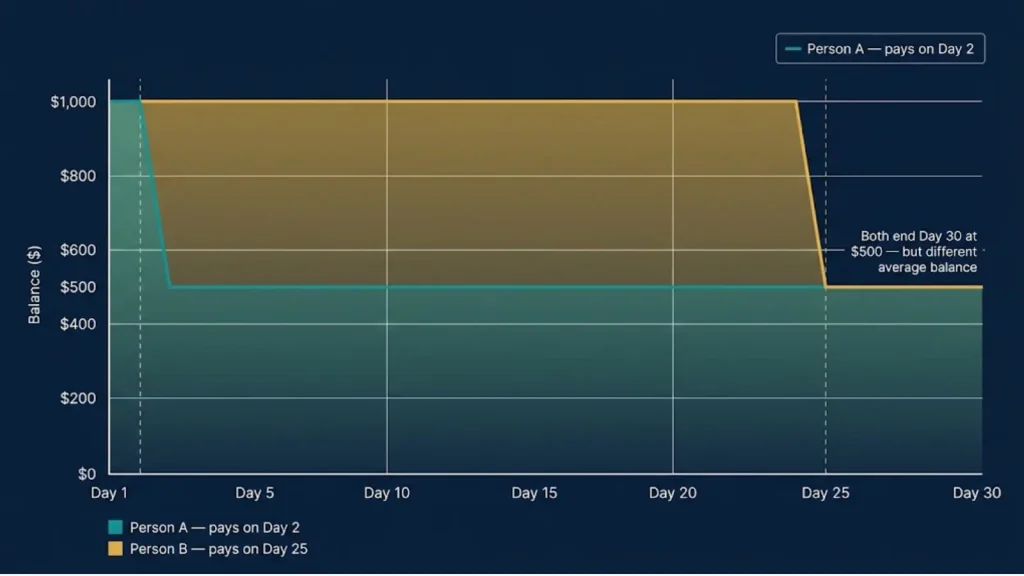This screenshot has width=1024, height=576.
Task: Click the teal line icon in top legend
Action: pyautogui.click(x=793, y=49)
